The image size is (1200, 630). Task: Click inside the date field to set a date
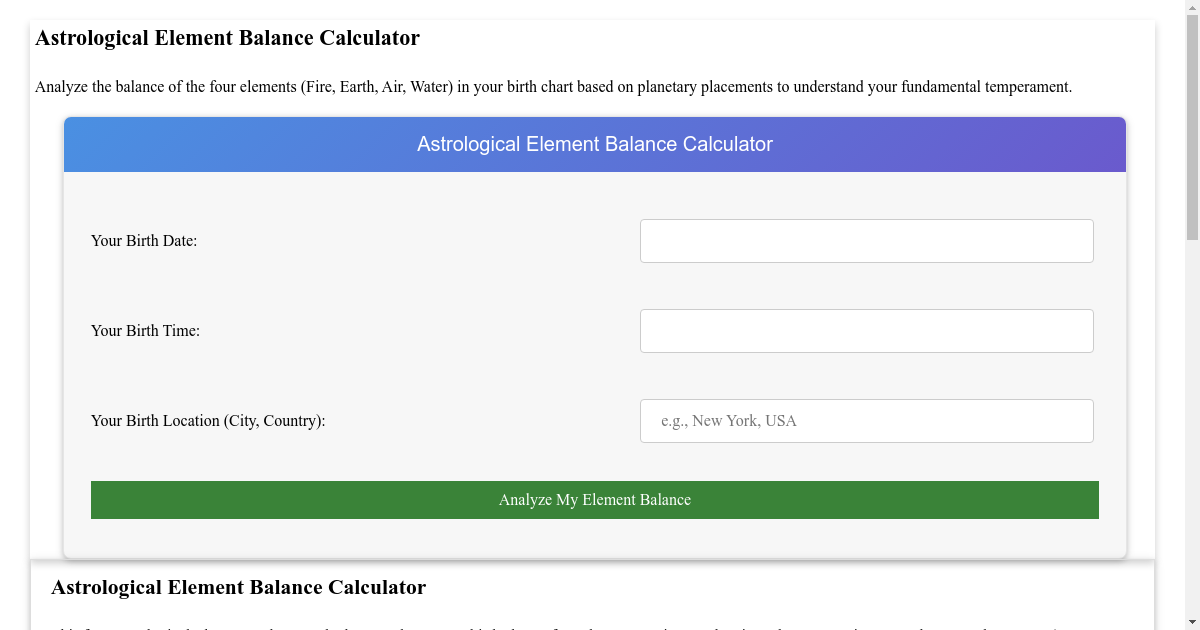866,240
